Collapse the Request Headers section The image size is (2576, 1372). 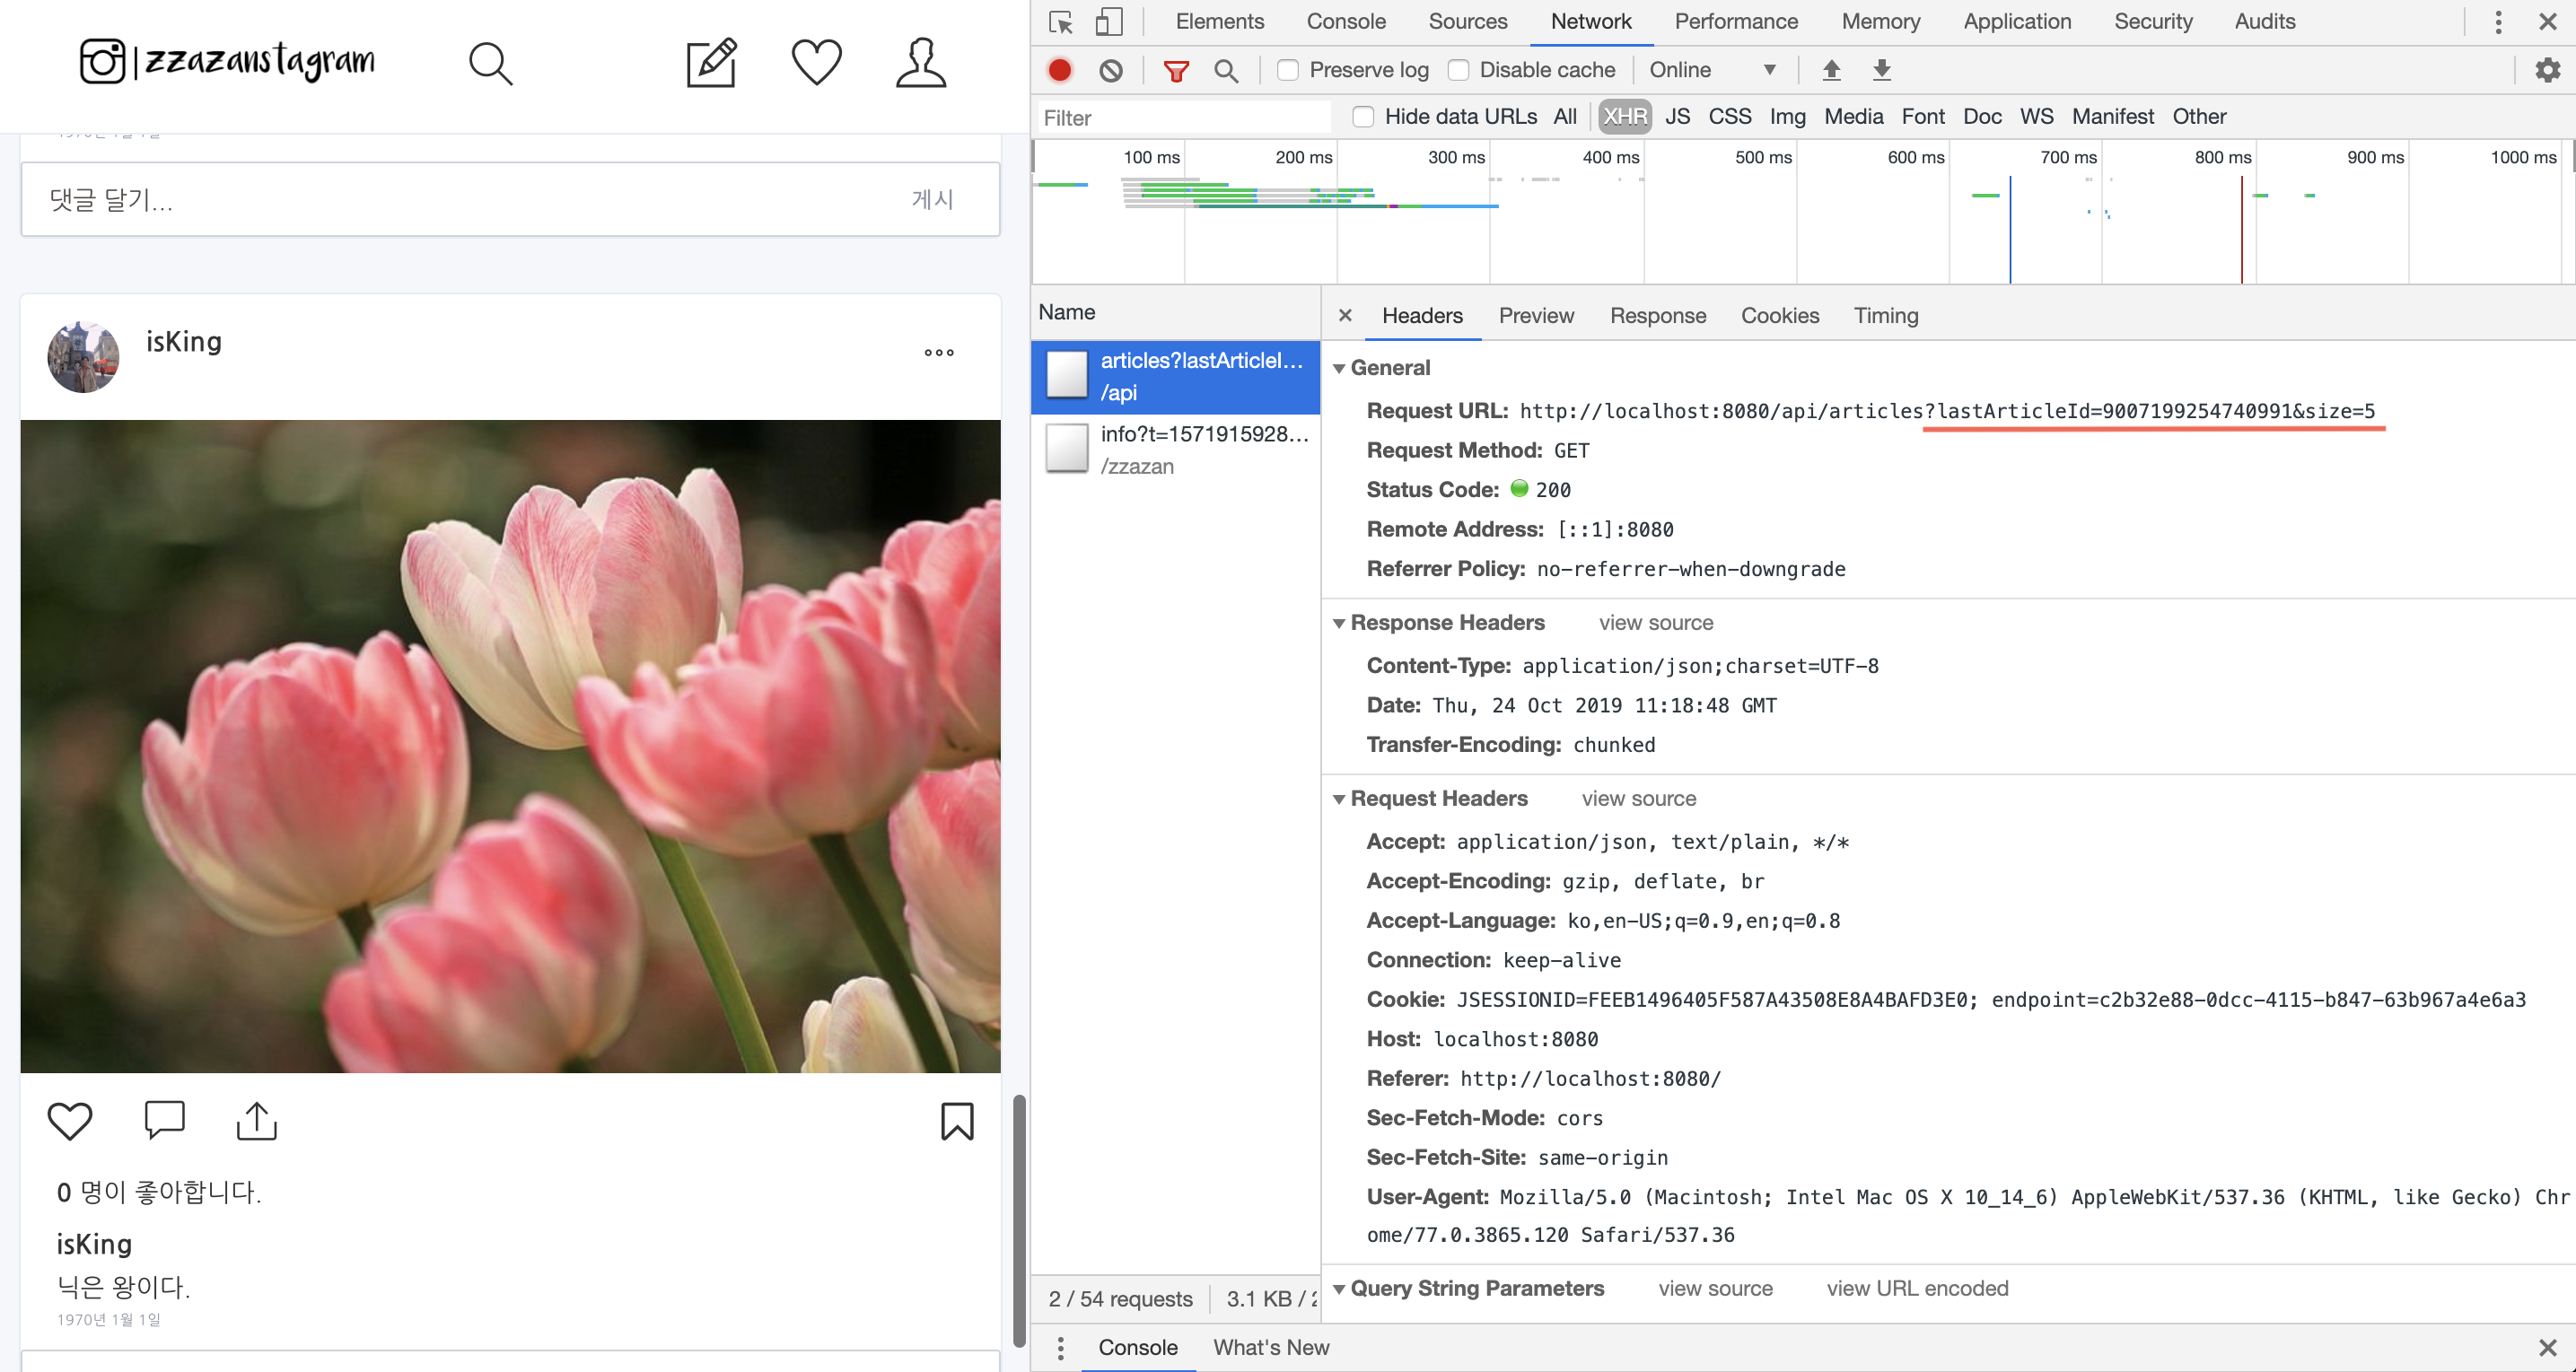pyautogui.click(x=1339, y=799)
